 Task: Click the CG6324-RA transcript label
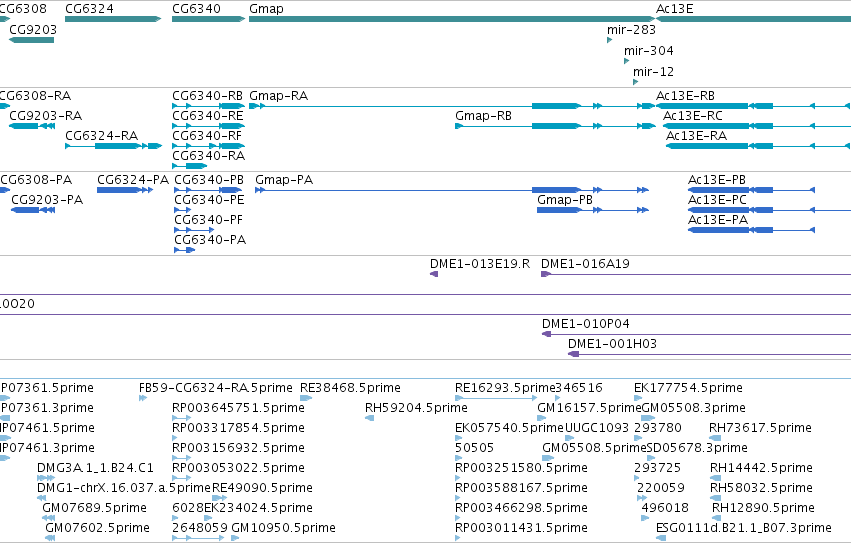101,136
